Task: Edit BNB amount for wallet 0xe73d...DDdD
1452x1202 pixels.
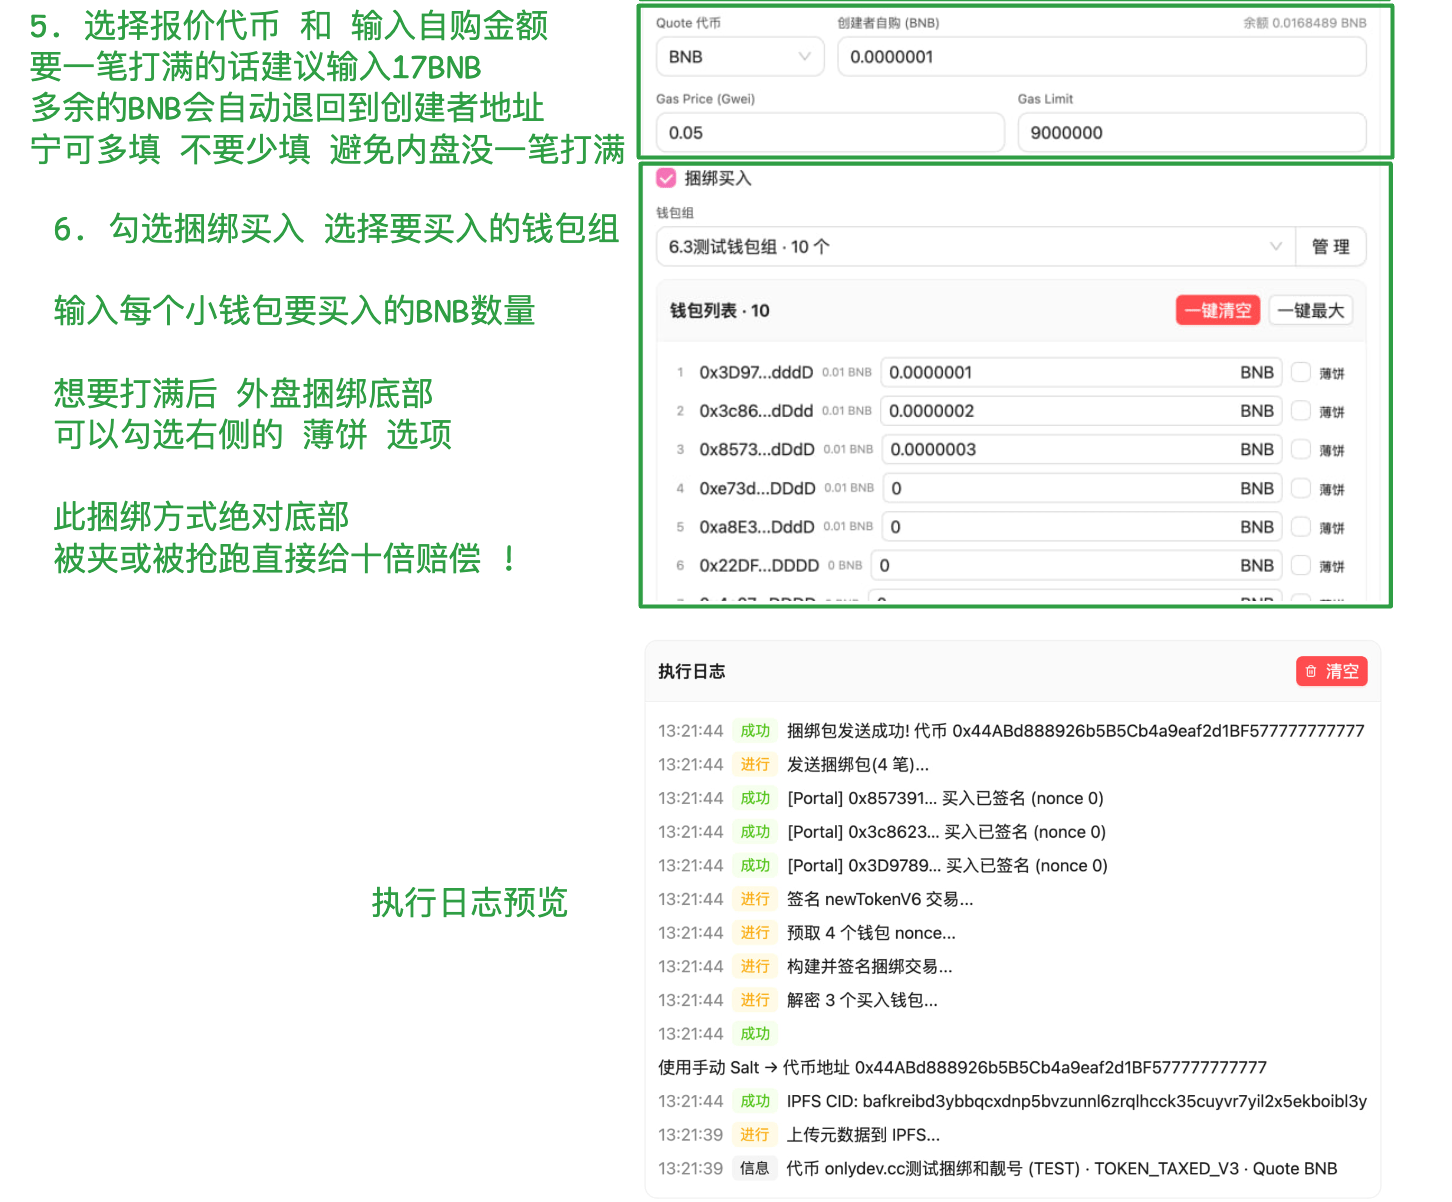Action: 1082,488
